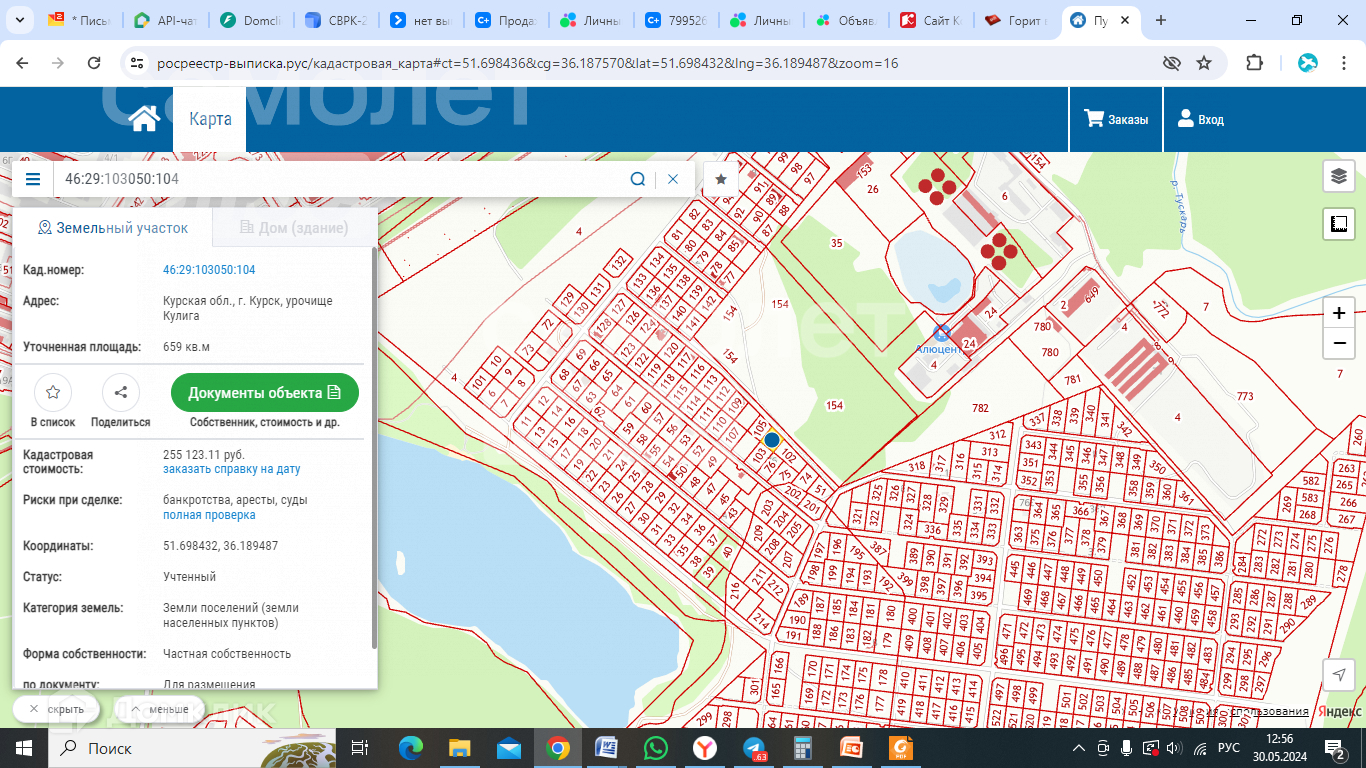This screenshot has height=768, width=1366.
Task: Click the geolocation arrow icon
Action: [x=1339, y=675]
